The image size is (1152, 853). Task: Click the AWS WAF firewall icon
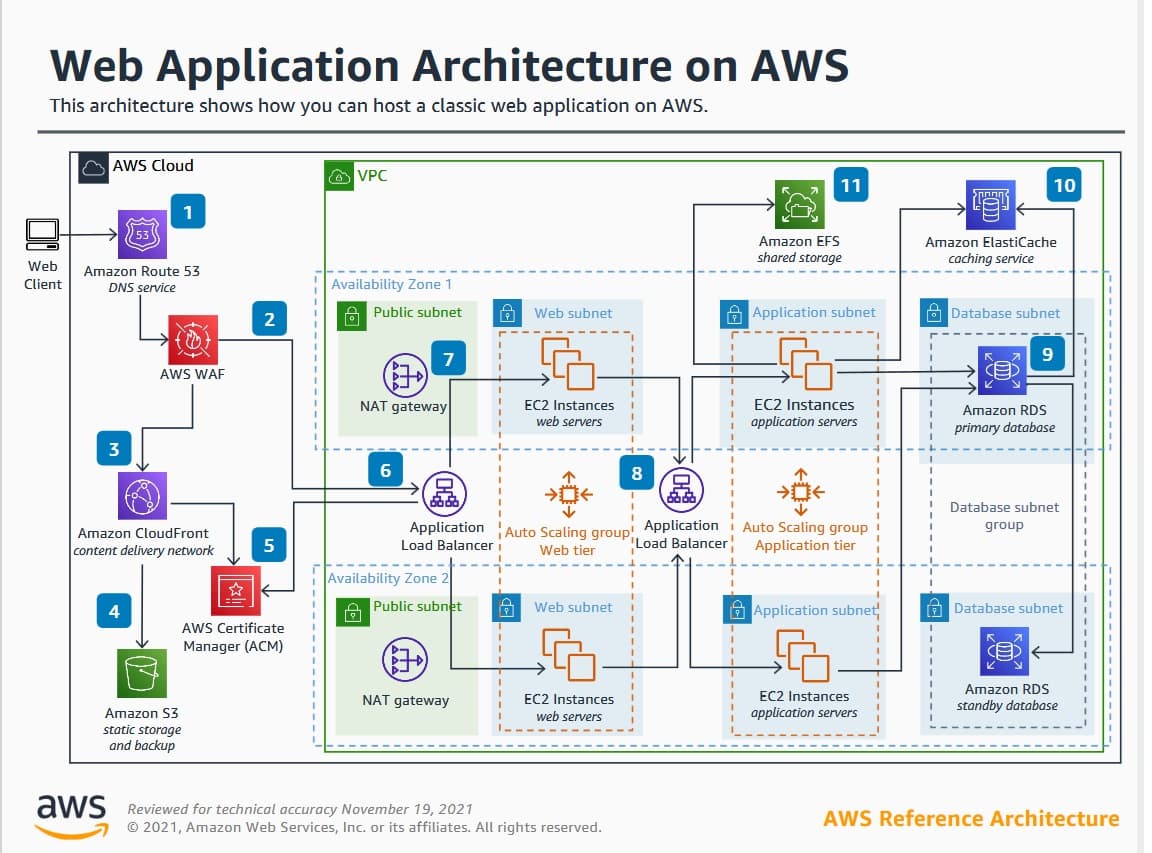pyautogui.click(x=192, y=340)
